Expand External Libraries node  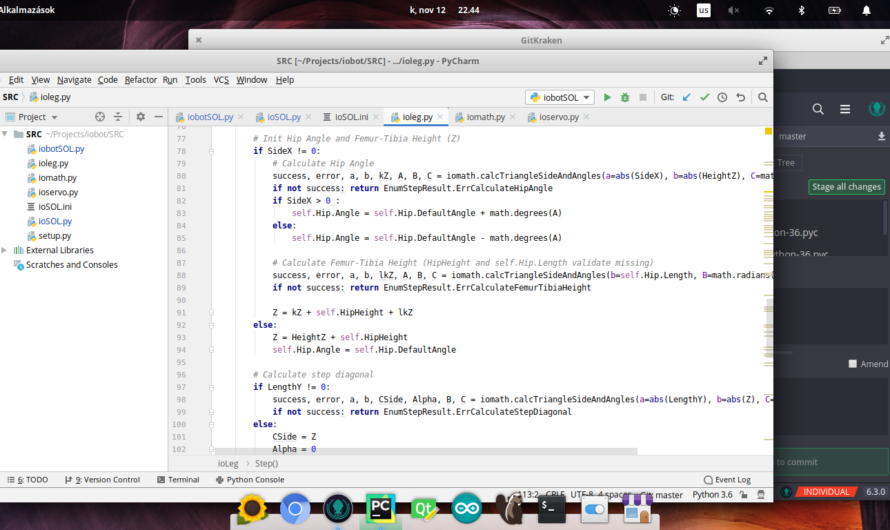(5, 250)
